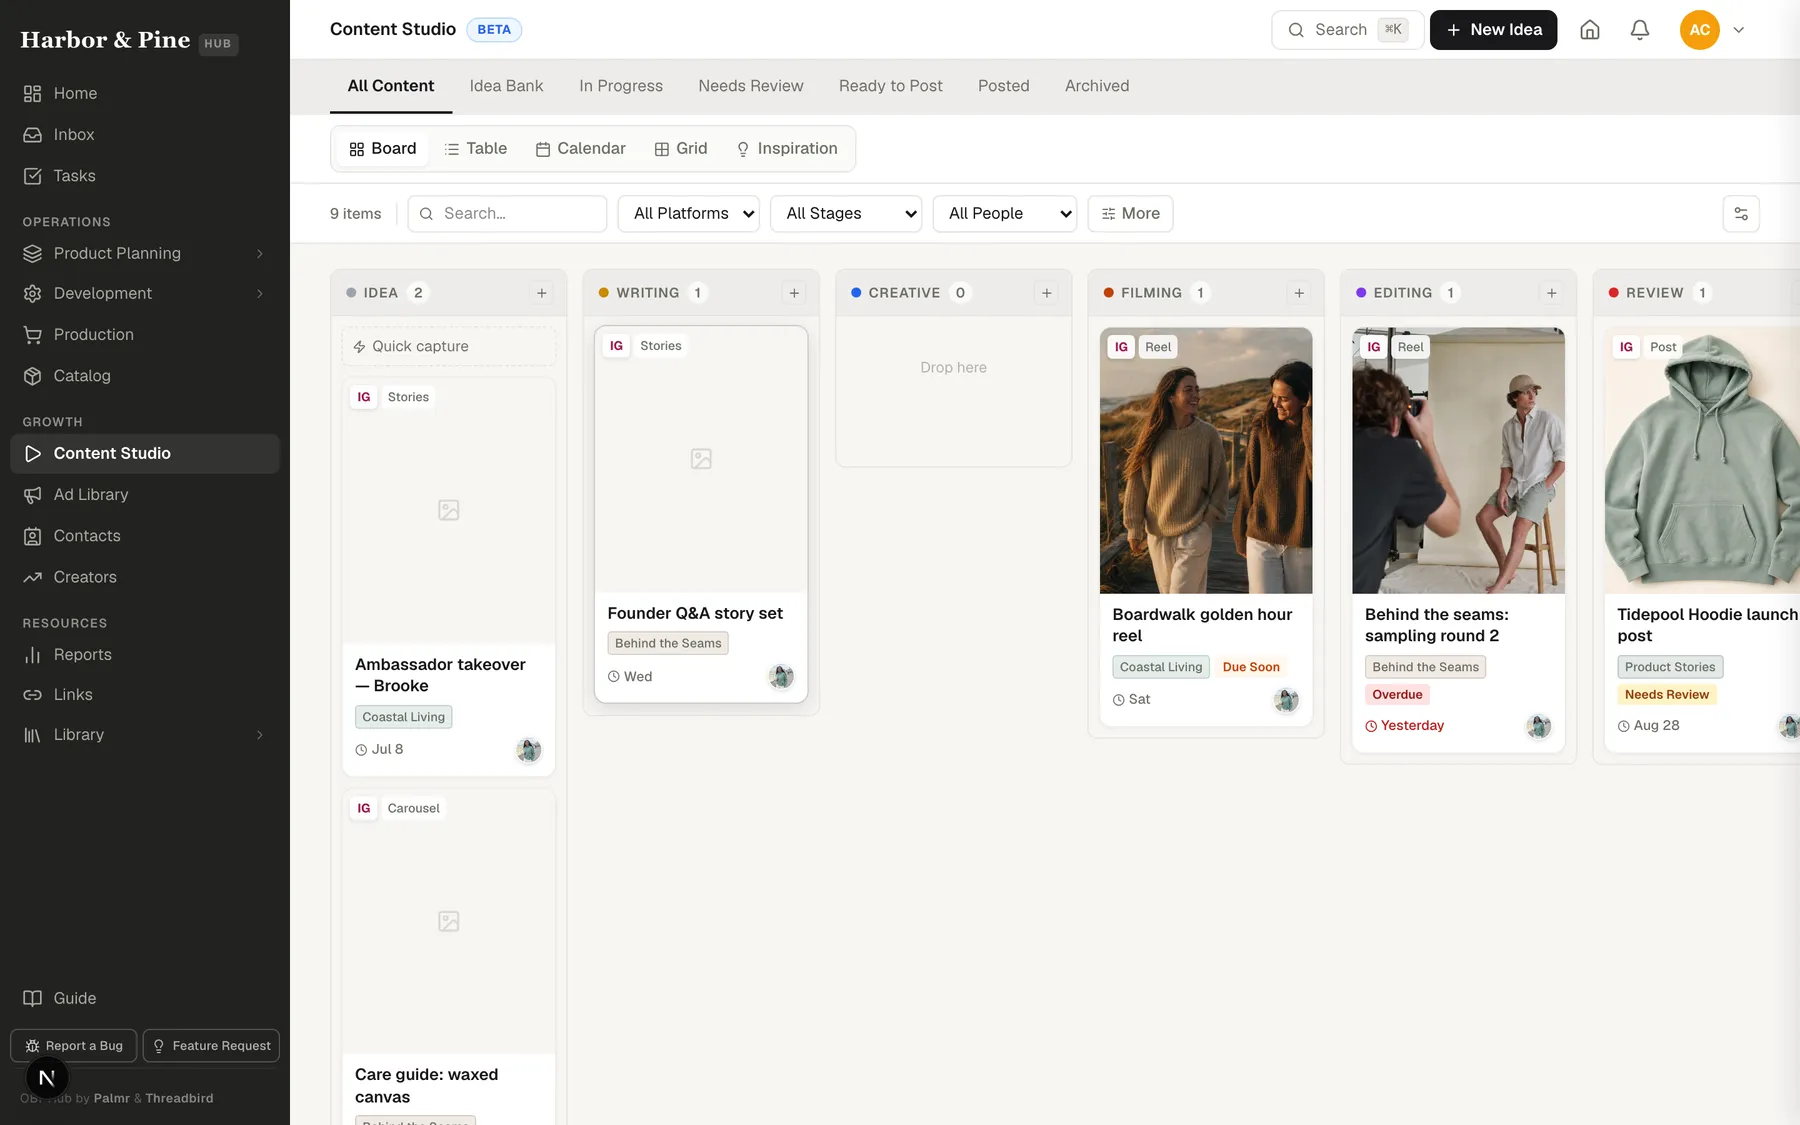Open the AC user avatar menu
Screen dimensions: 1800x1125
1700,30
